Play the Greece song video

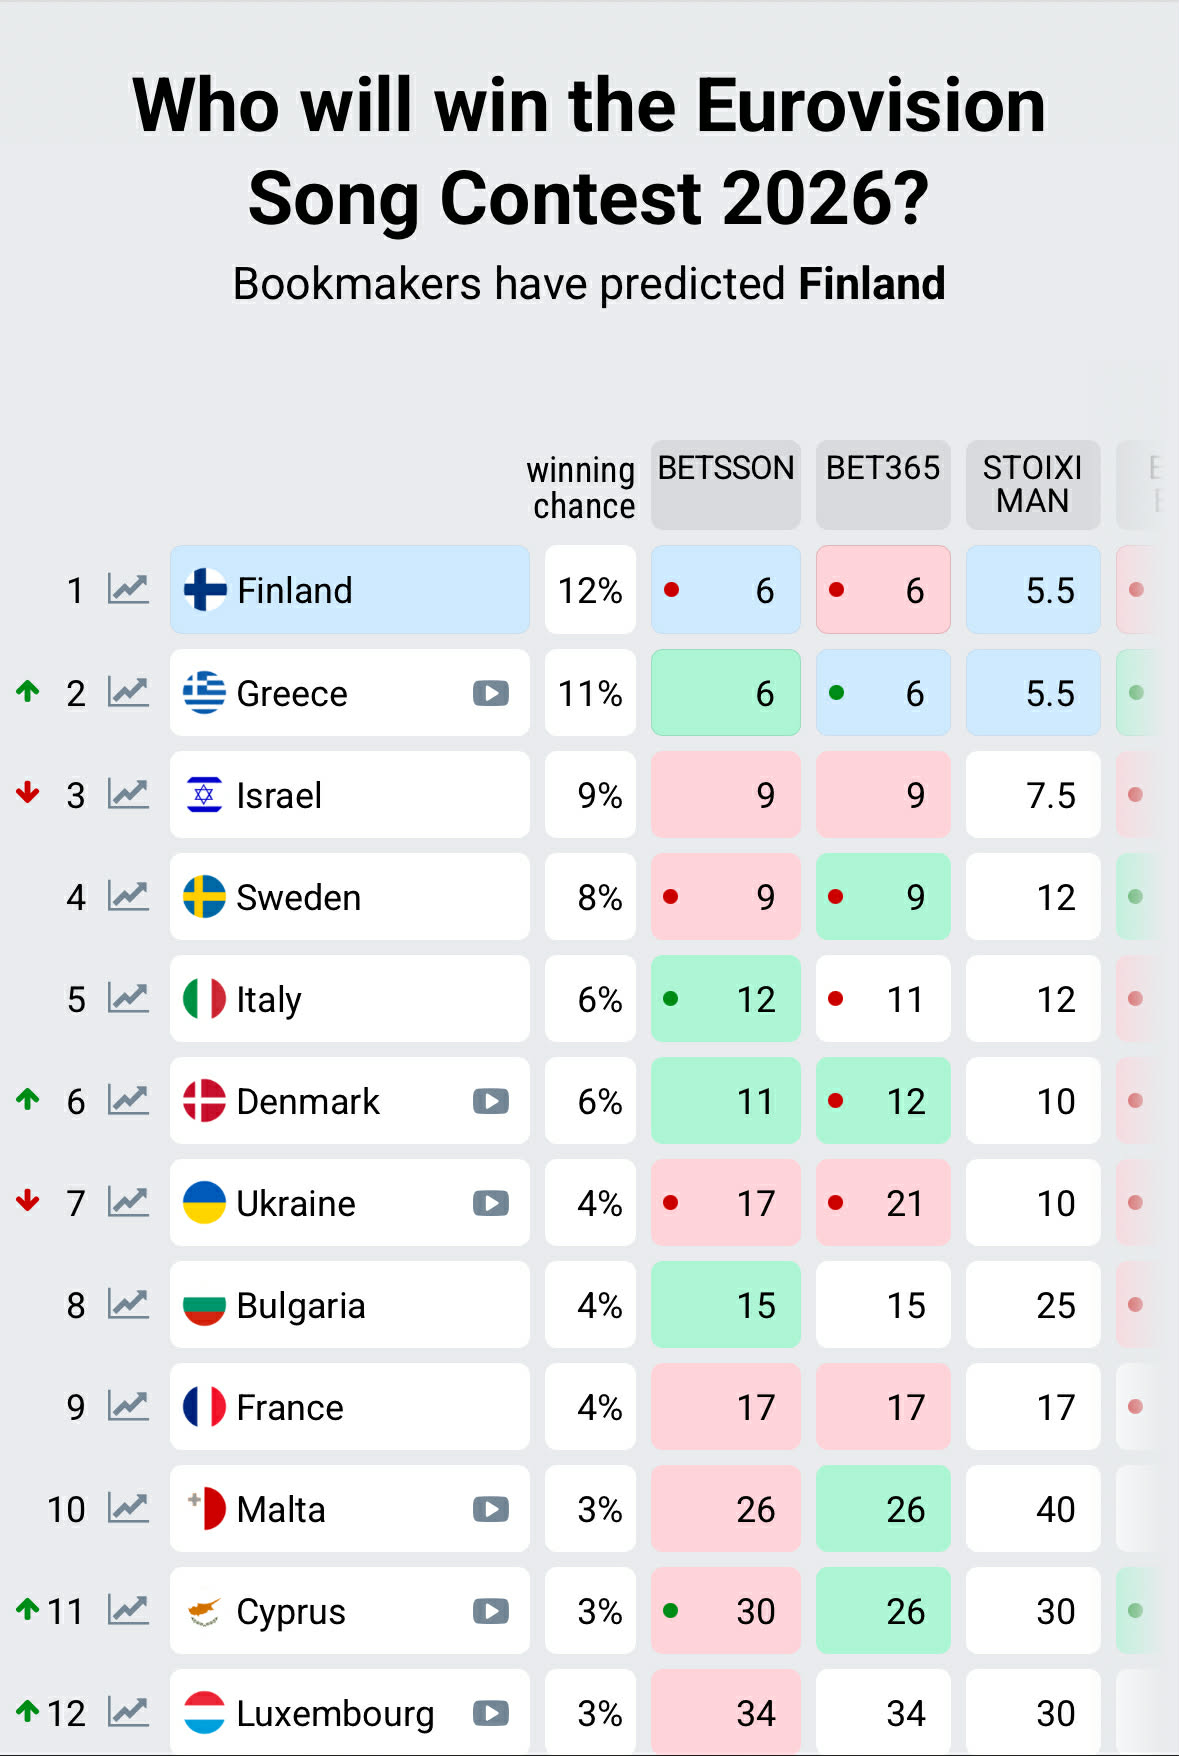(490, 693)
